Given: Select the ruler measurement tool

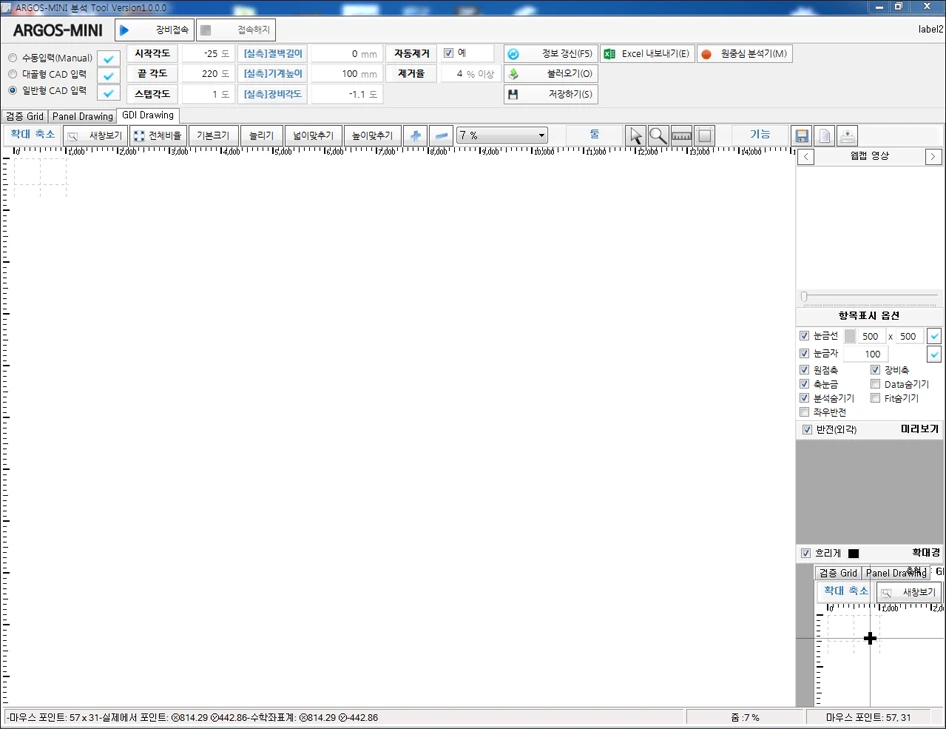Looking at the screenshot, I should click(681, 136).
